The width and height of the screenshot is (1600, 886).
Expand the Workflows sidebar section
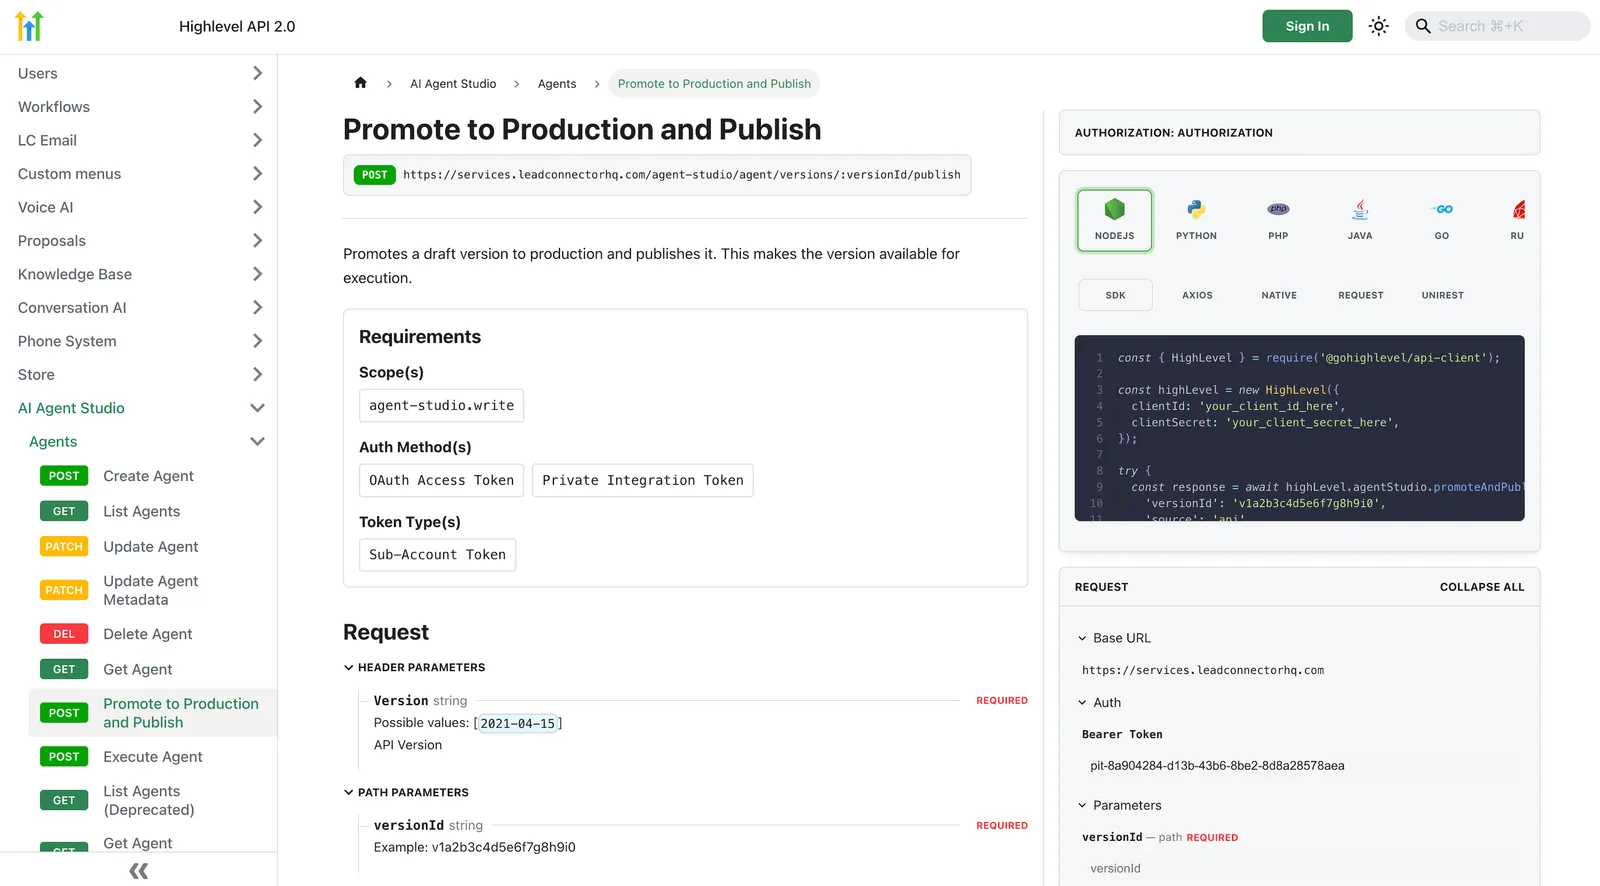click(257, 107)
